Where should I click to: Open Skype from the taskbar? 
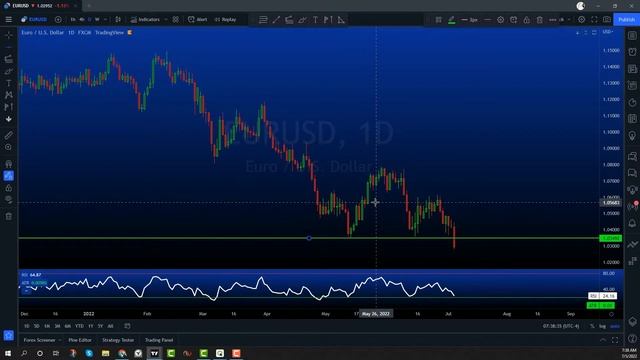click(89, 353)
